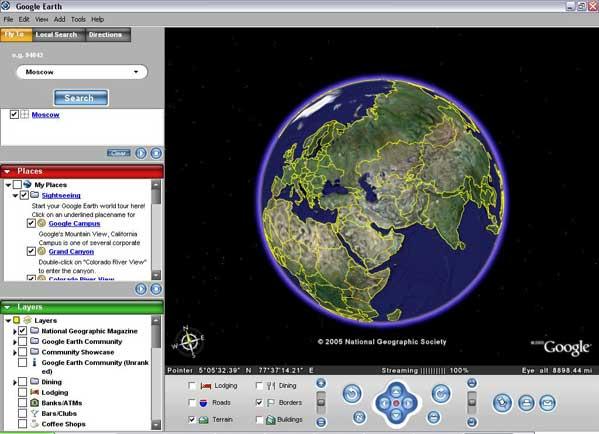Viewport: 599px width, 434px height.
Task: Click the reset tilt button below right rotate
Action: coord(434,417)
